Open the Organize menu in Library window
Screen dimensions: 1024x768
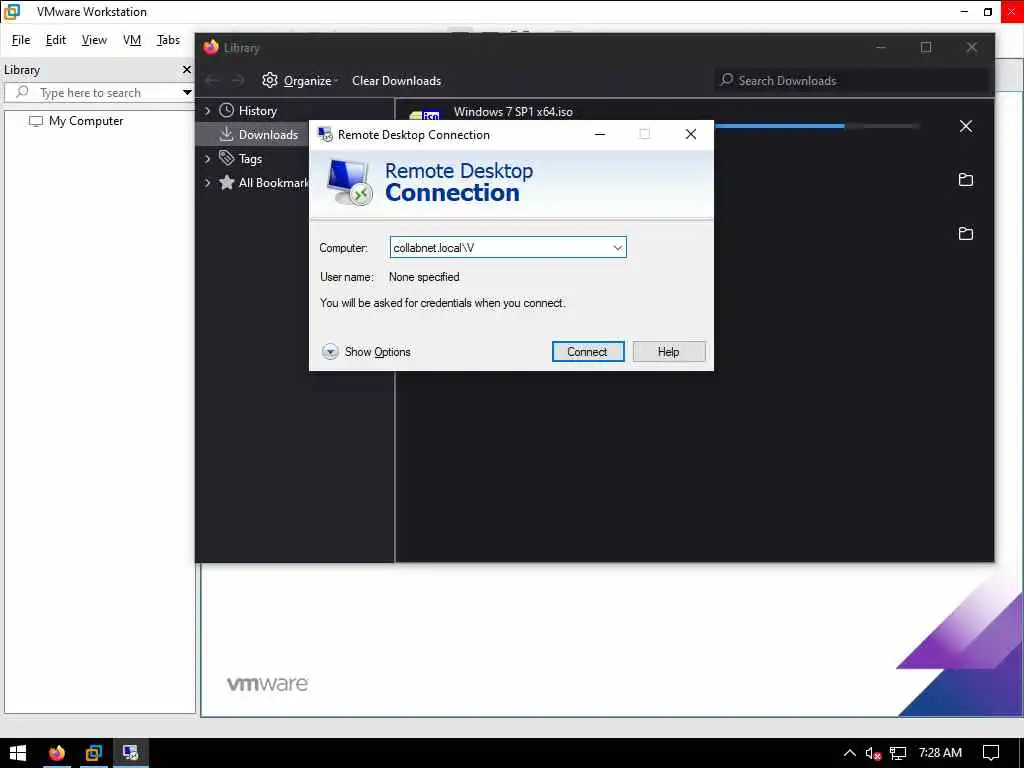click(x=311, y=80)
